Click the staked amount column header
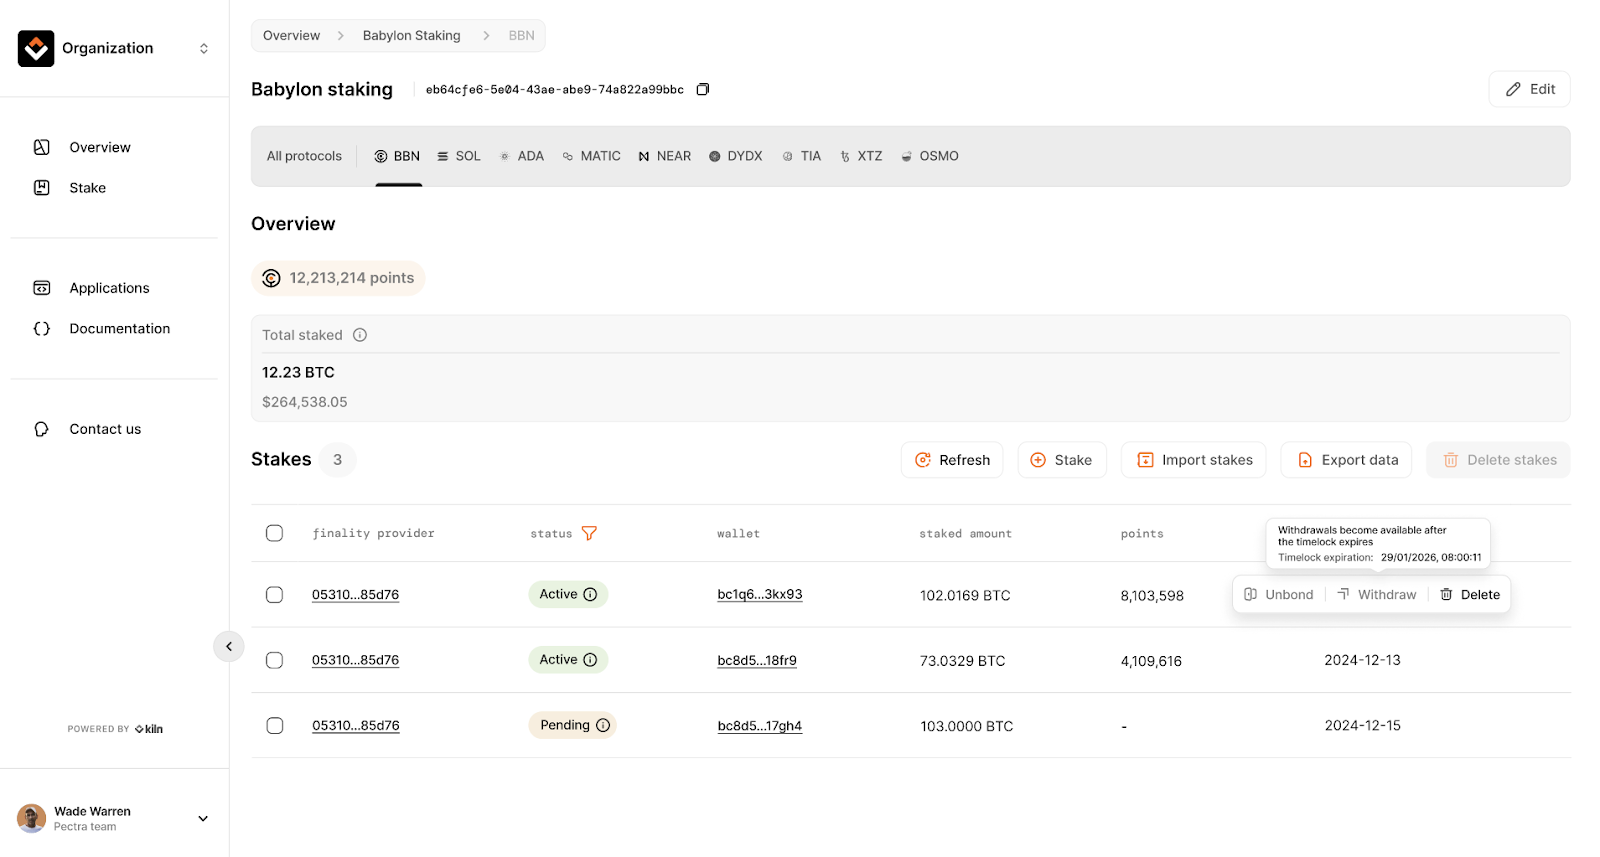 [965, 534]
